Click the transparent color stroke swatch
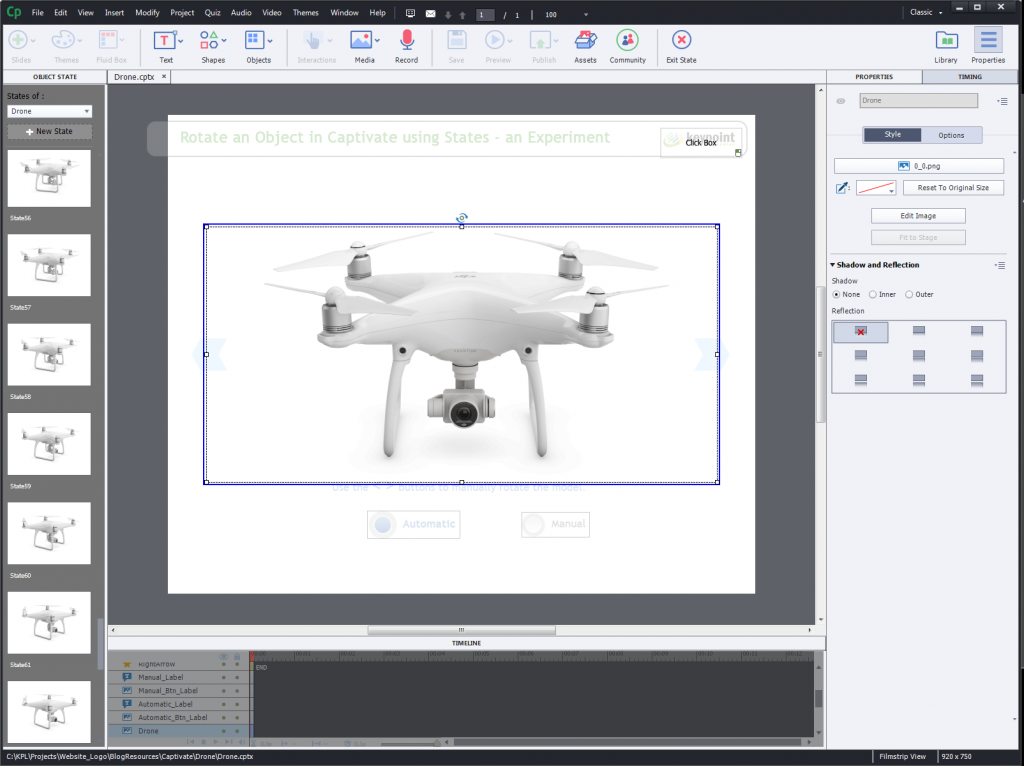The image size is (1024, 766). click(x=876, y=188)
